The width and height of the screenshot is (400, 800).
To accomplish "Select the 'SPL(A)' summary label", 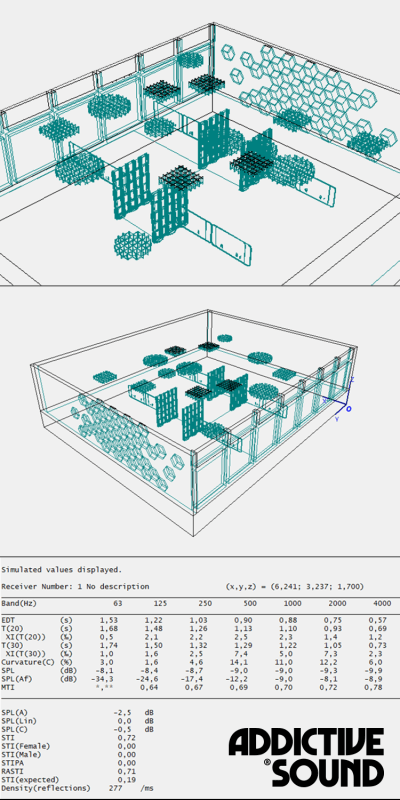I will (x=14, y=712).
